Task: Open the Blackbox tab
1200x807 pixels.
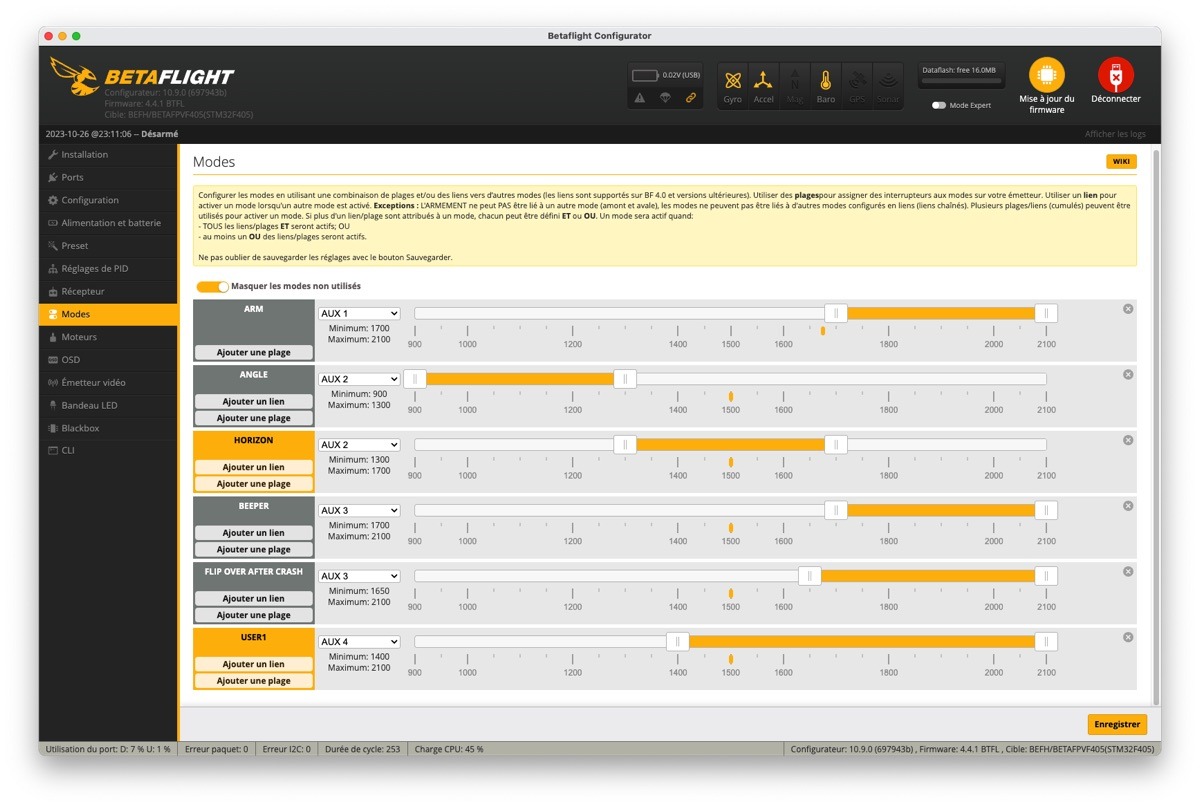Action: (x=109, y=428)
